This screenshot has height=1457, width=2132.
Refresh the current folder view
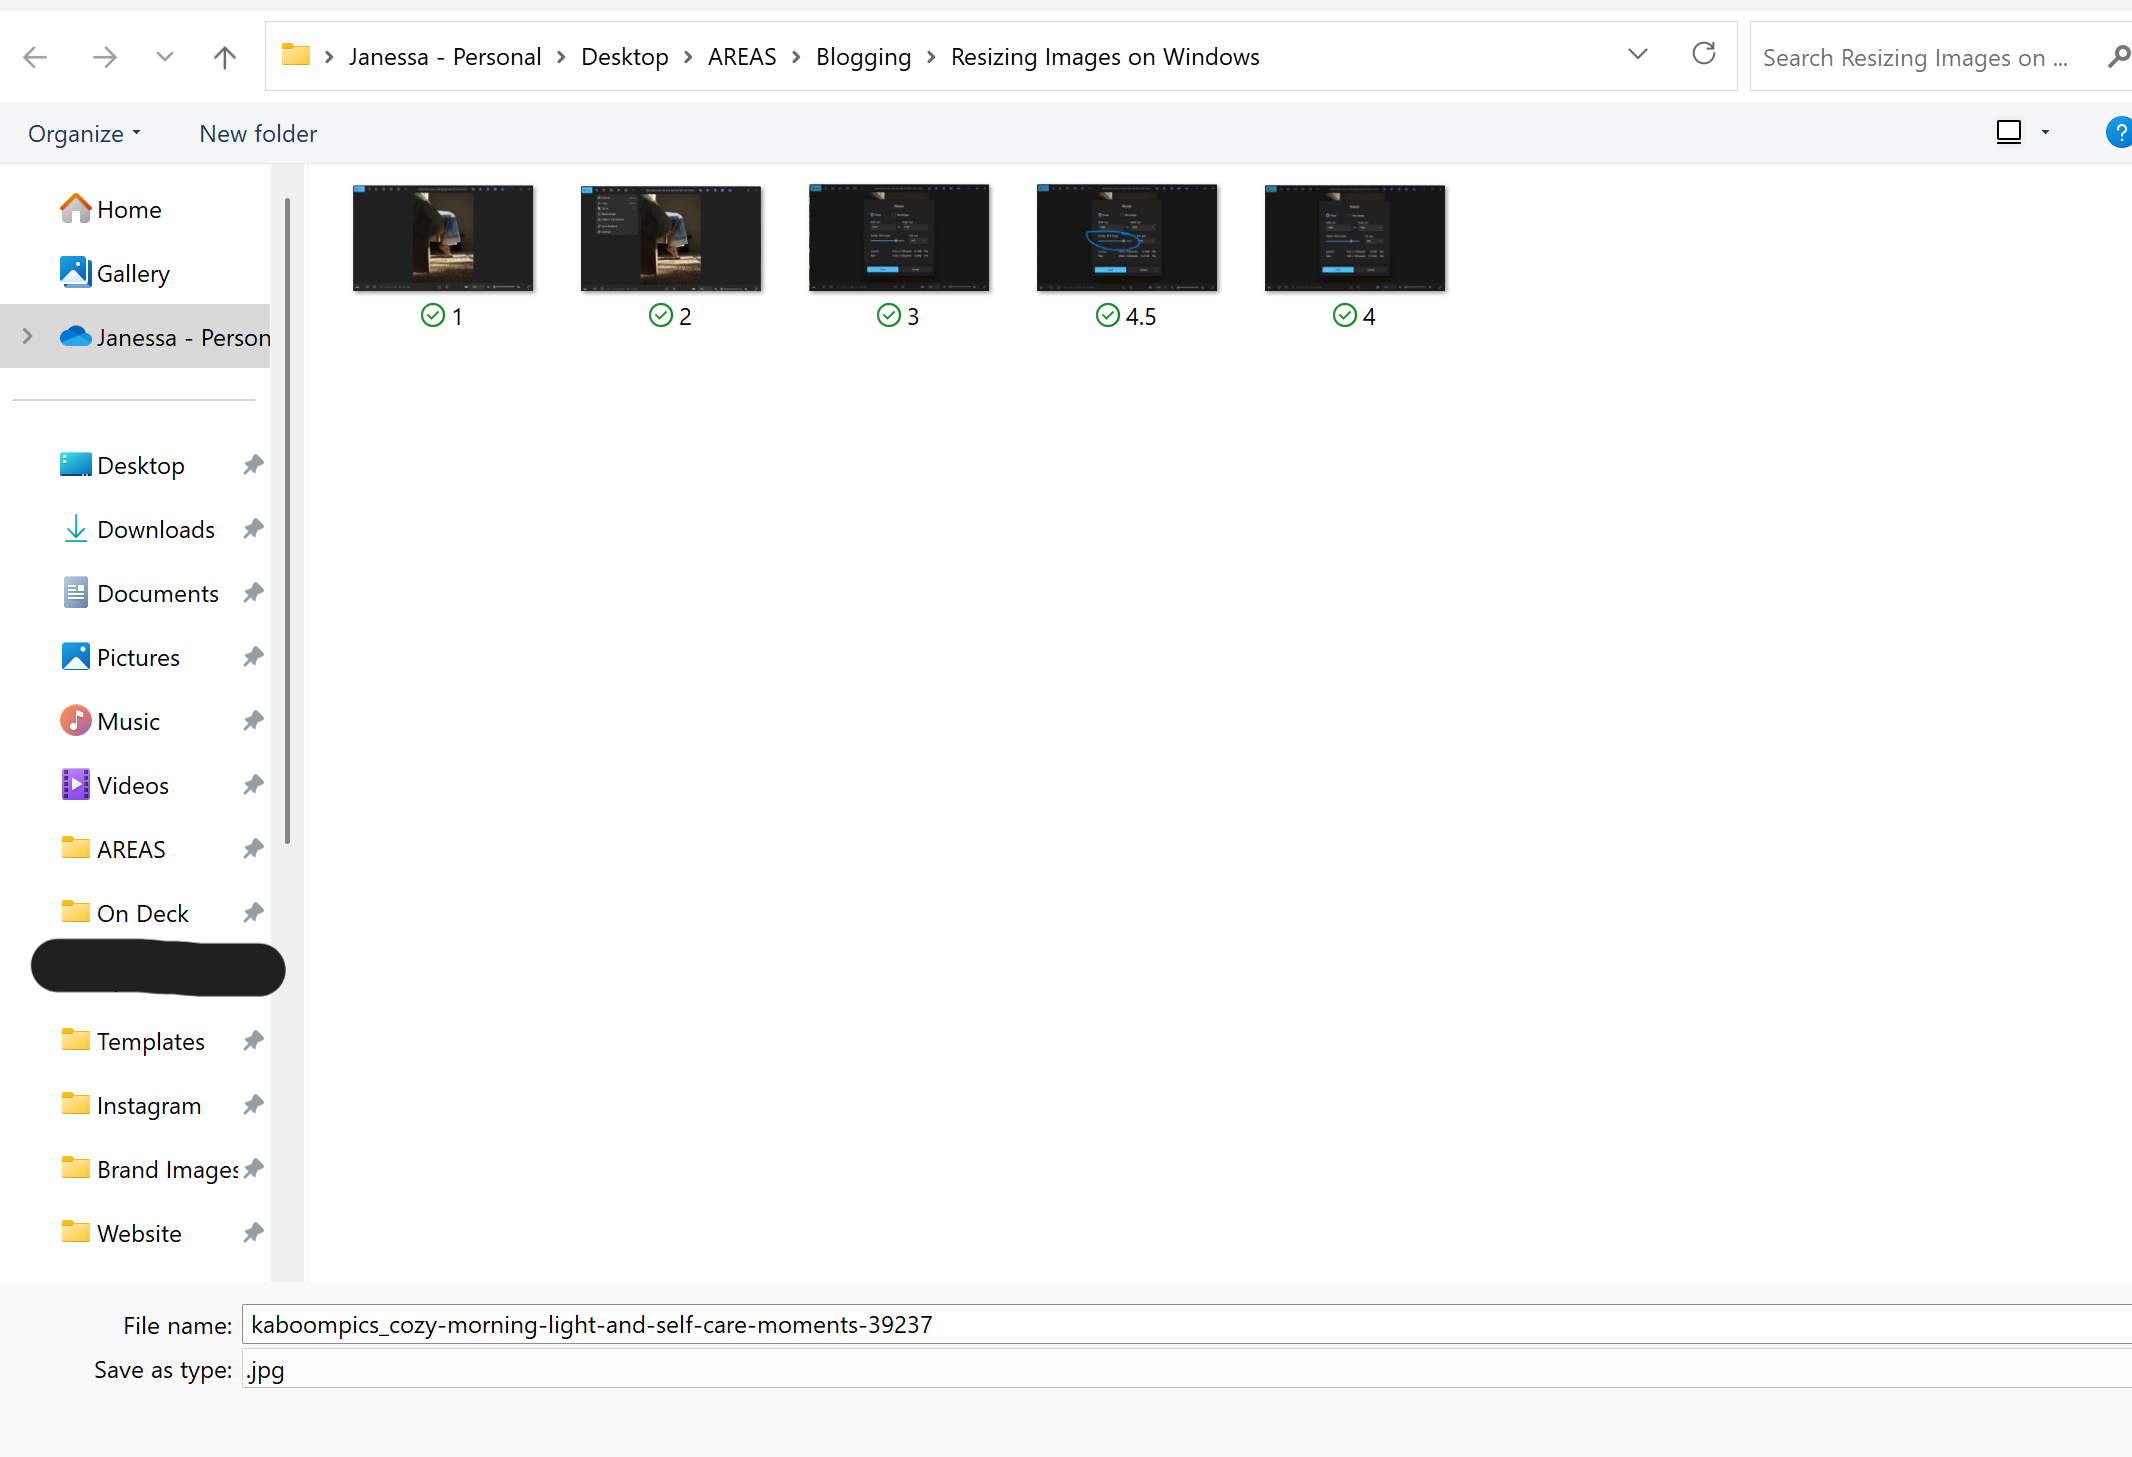point(1704,54)
